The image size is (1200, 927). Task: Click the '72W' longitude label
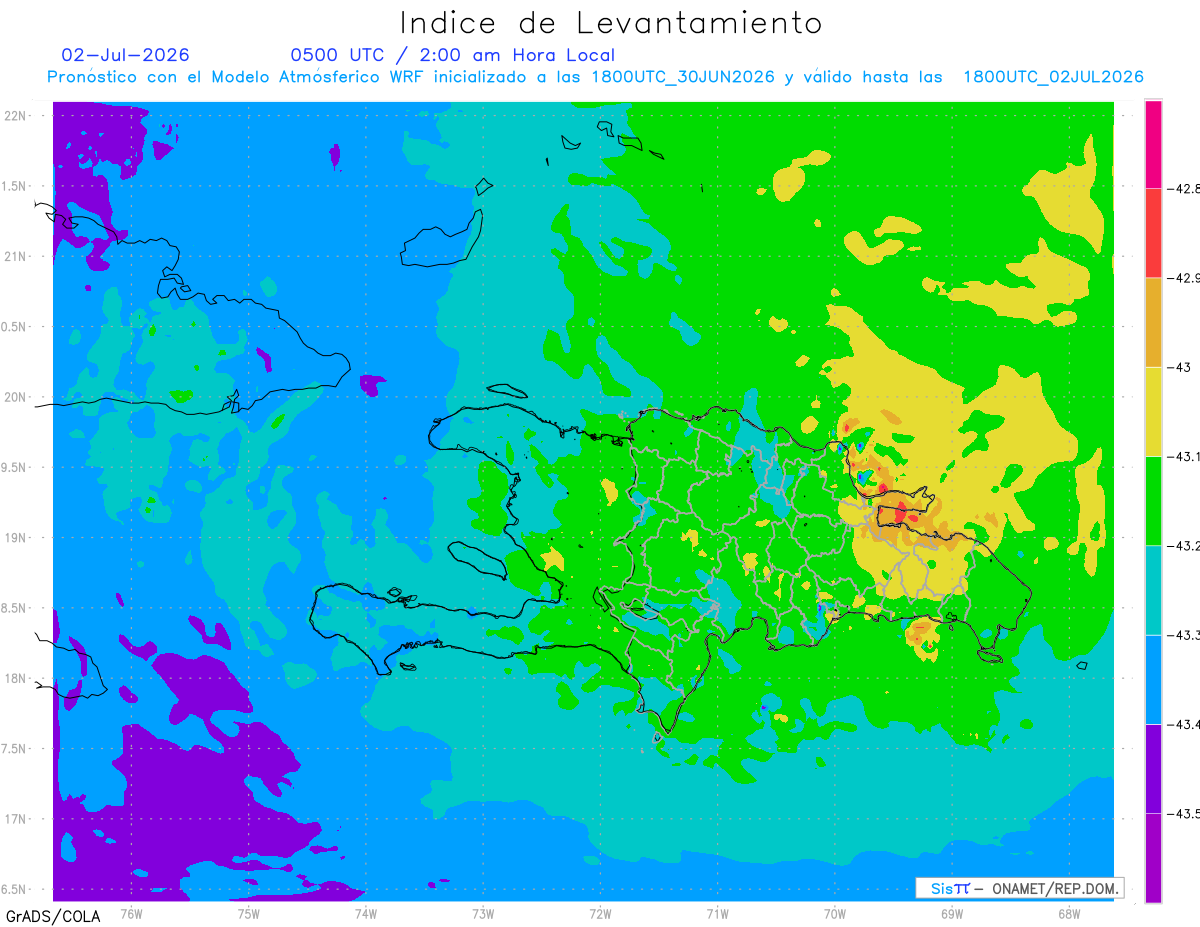click(x=600, y=913)
